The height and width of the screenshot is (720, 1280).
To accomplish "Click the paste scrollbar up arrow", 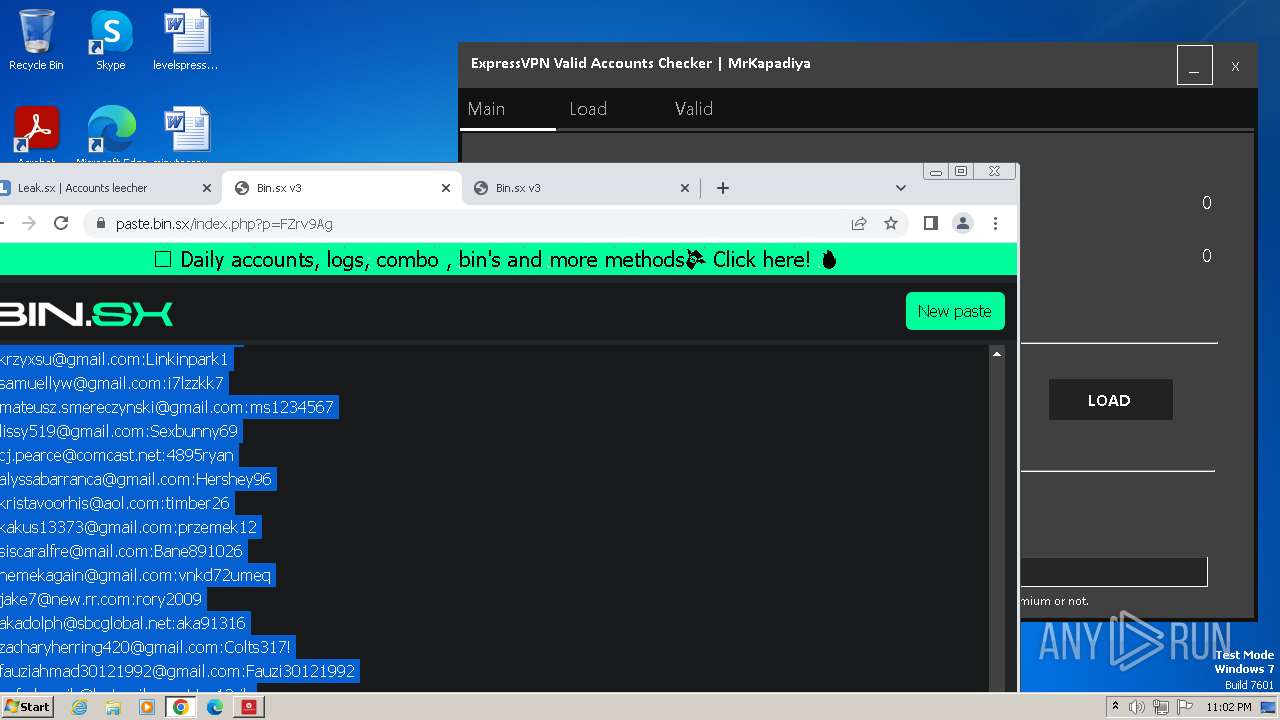I will click(996, 354).
